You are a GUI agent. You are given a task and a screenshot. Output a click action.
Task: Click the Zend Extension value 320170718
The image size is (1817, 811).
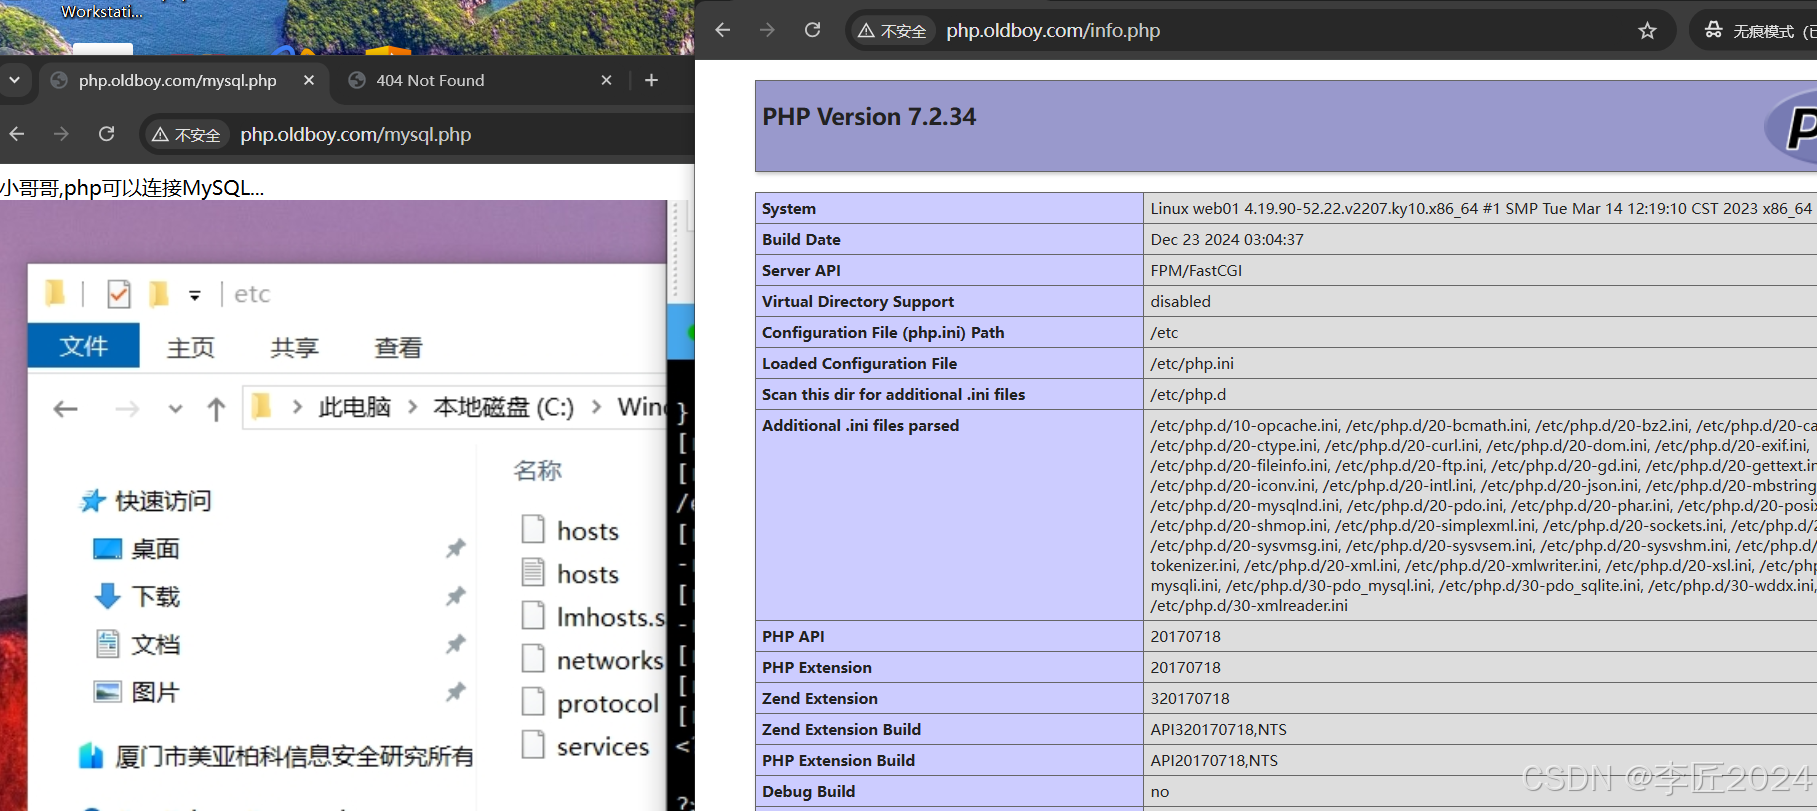click(1190, 698)
